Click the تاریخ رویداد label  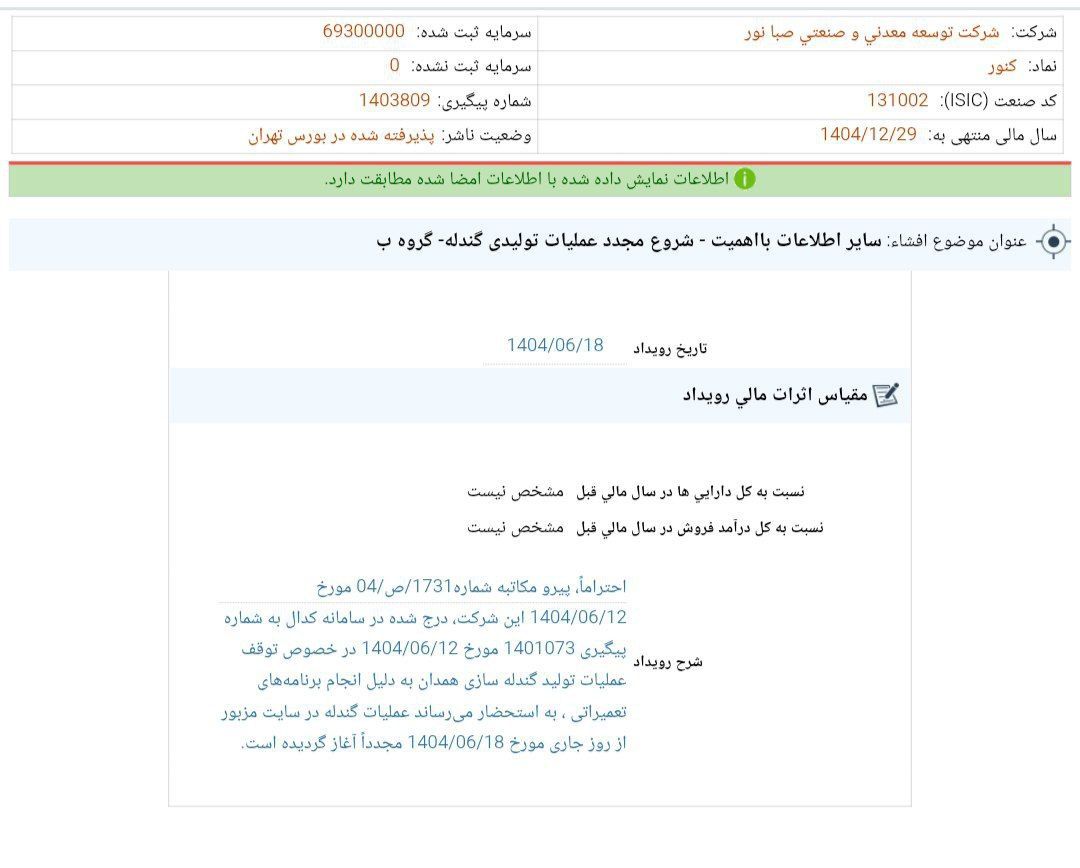point(670,349)
